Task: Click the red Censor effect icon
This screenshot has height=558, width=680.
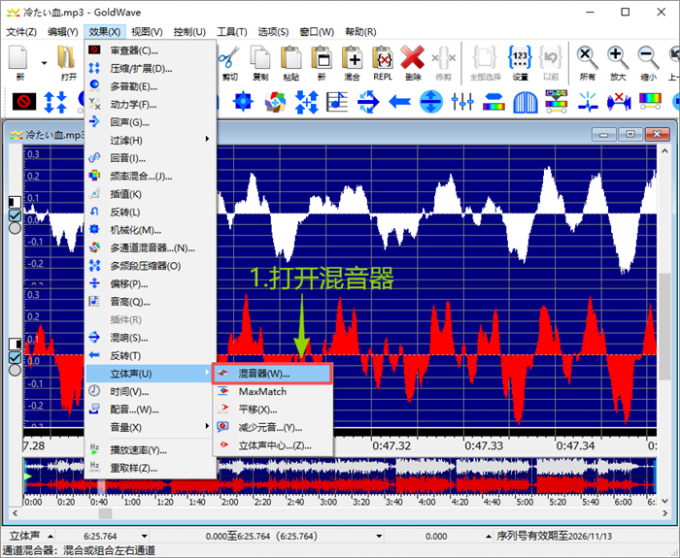Action: click(x=24, y=102)
